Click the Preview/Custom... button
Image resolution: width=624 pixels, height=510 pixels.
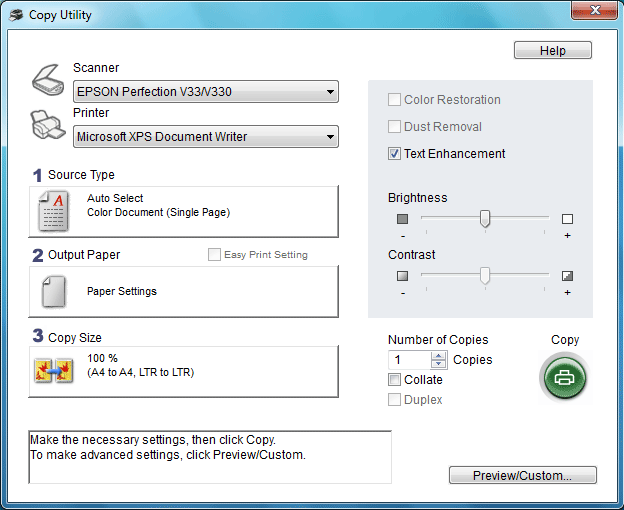tap(523, 475)
